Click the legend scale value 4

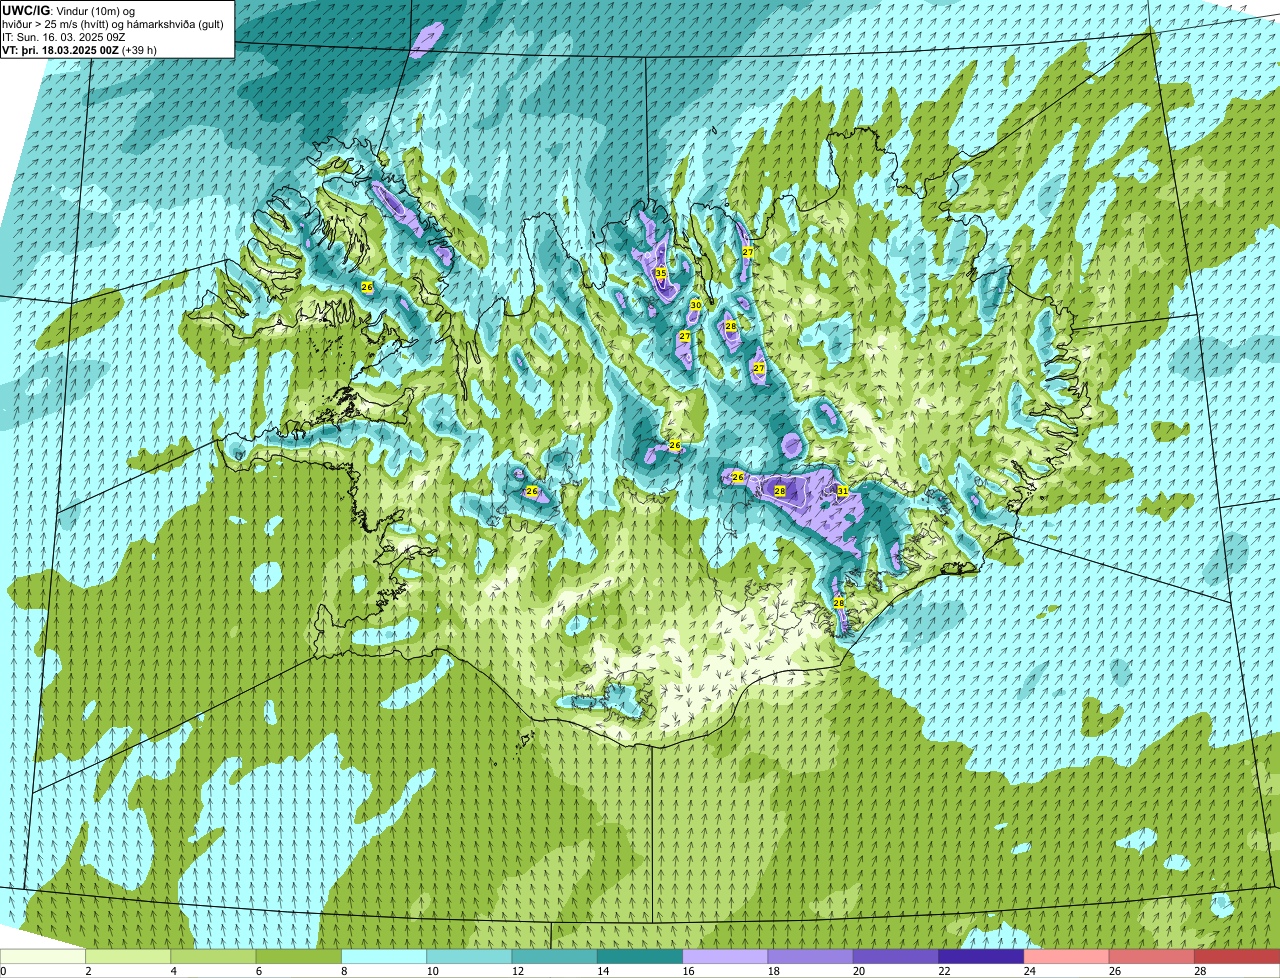click(174, 971)
